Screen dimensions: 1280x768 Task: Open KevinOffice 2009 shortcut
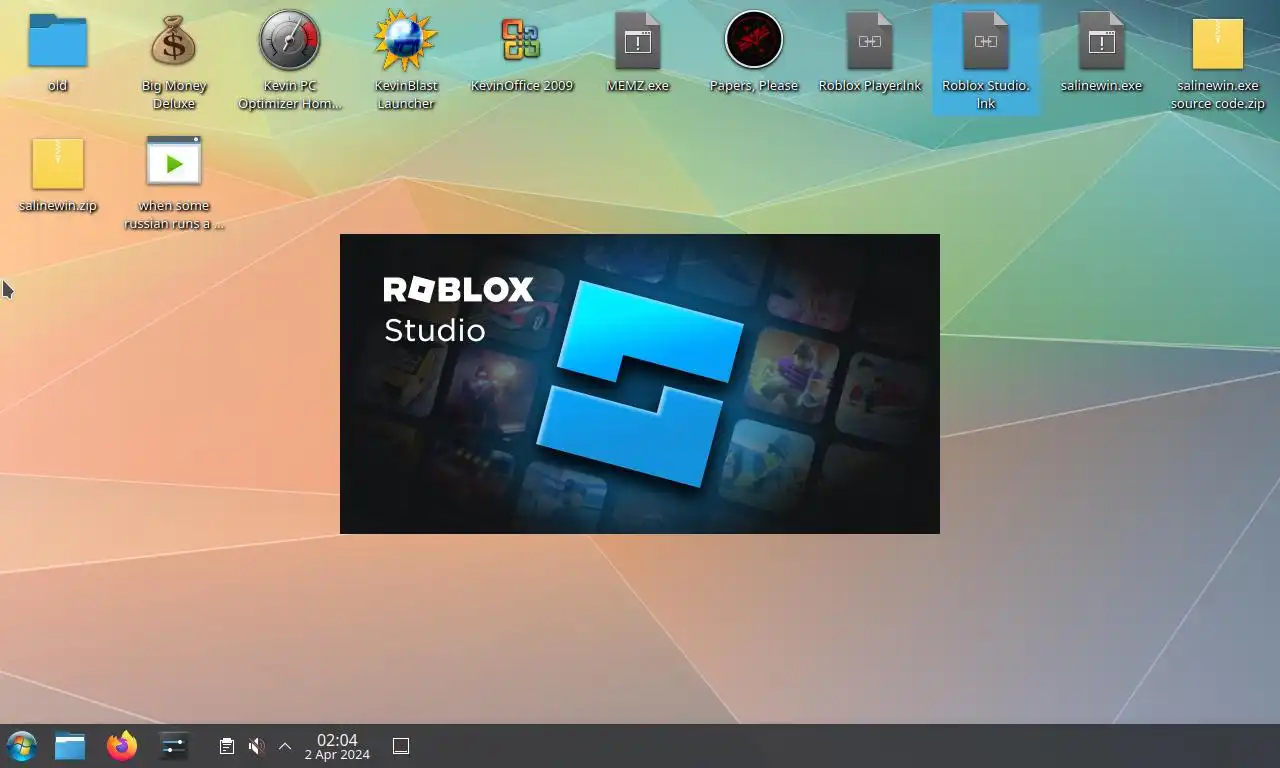(x=521, y=40)
